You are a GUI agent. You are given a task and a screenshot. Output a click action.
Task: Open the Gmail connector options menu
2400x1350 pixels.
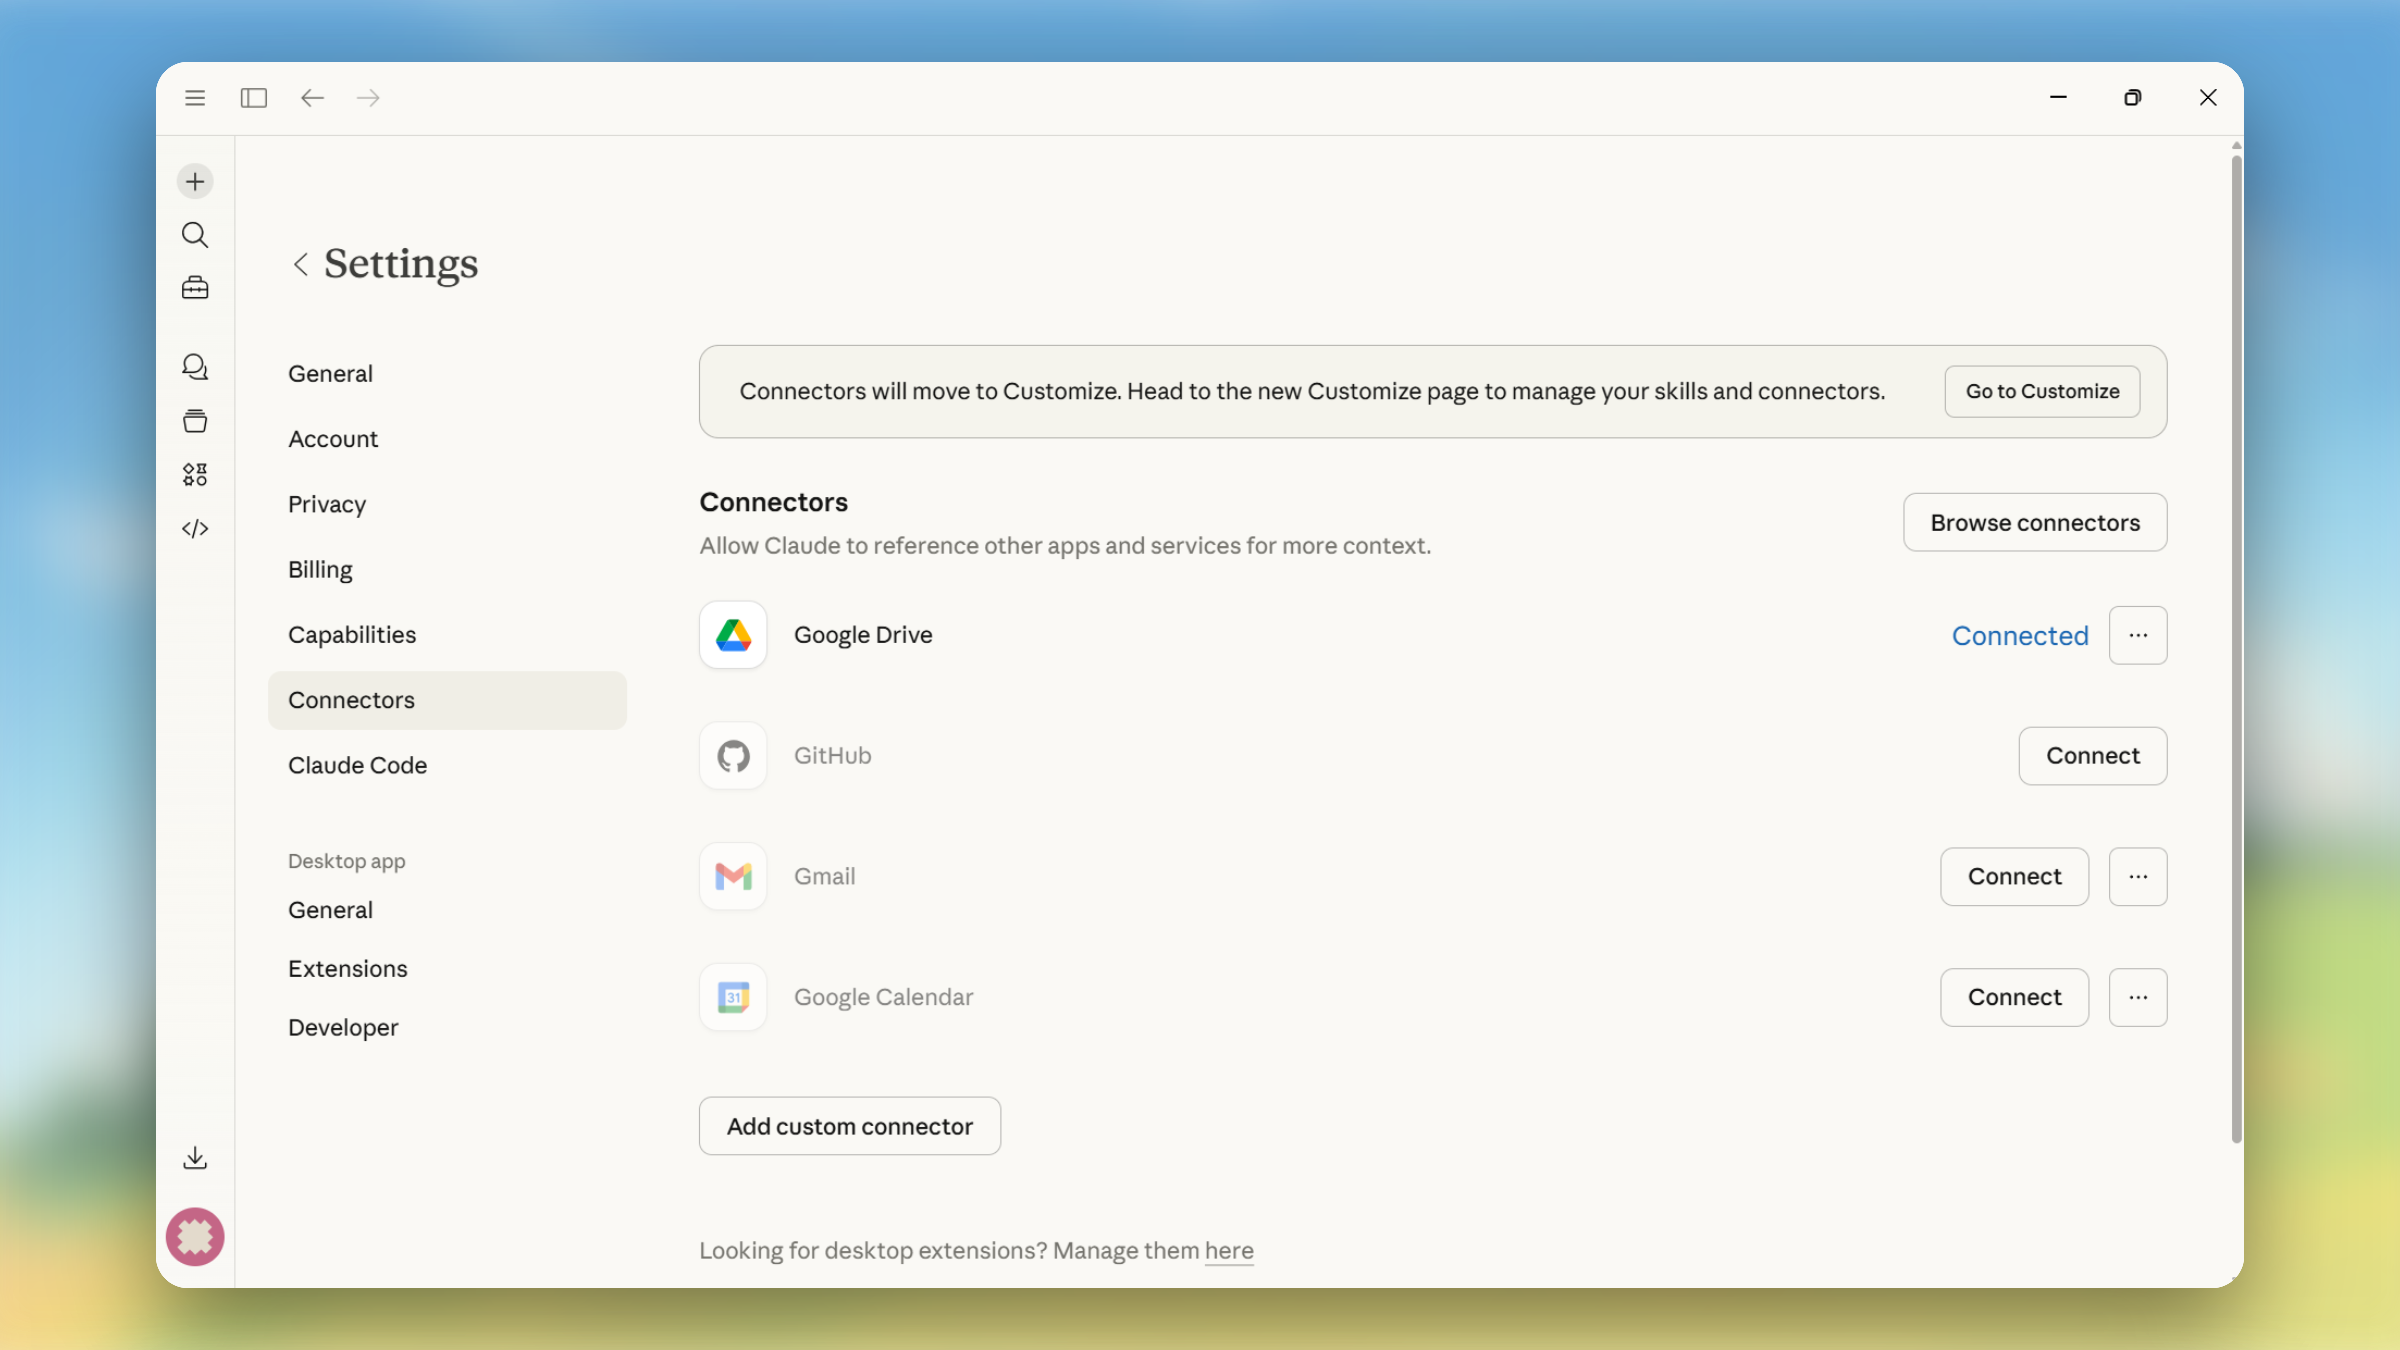pyautogui.click(x=2138, y=876)
